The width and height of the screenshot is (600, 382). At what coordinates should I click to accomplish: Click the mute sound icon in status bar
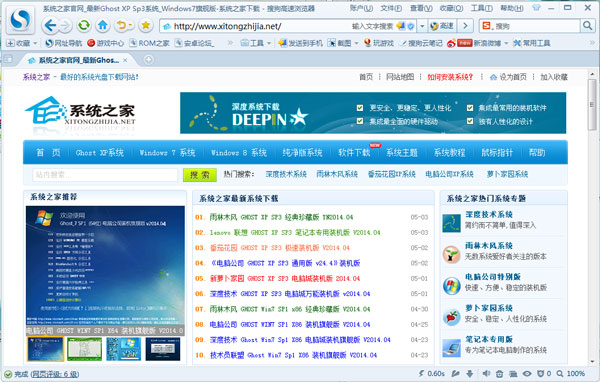click(486, 373)
